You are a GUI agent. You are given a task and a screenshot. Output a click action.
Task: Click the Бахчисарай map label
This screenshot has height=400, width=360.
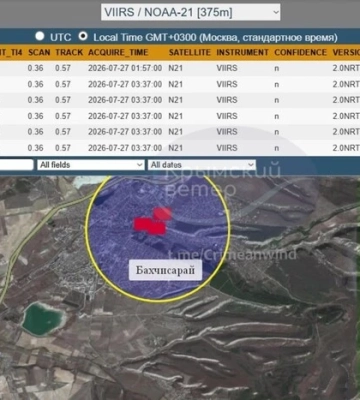pos(165,270)
